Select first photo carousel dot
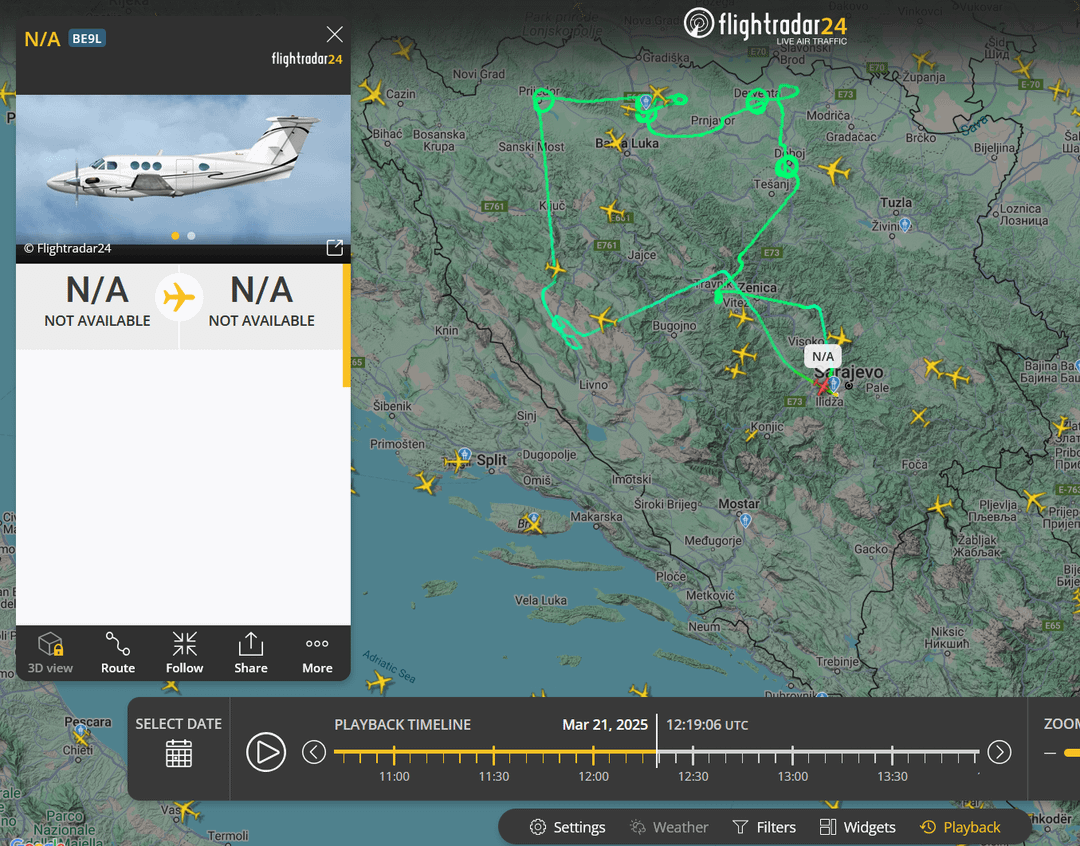Screen dimensions: 1080x846 pos(176,236)
